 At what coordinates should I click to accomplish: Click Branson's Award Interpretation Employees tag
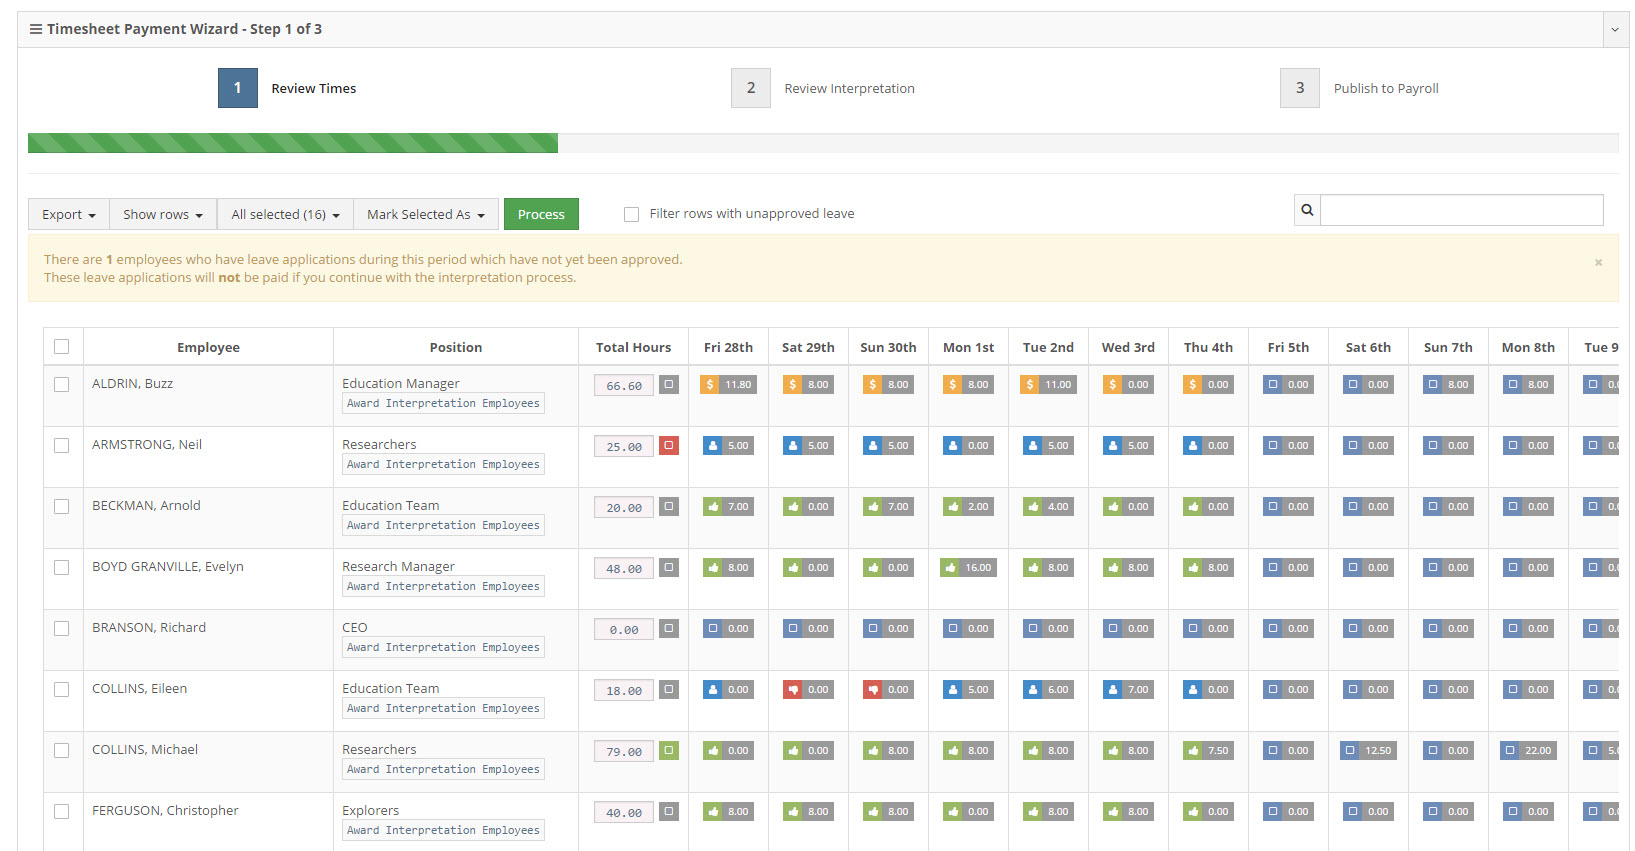point(443,647)
